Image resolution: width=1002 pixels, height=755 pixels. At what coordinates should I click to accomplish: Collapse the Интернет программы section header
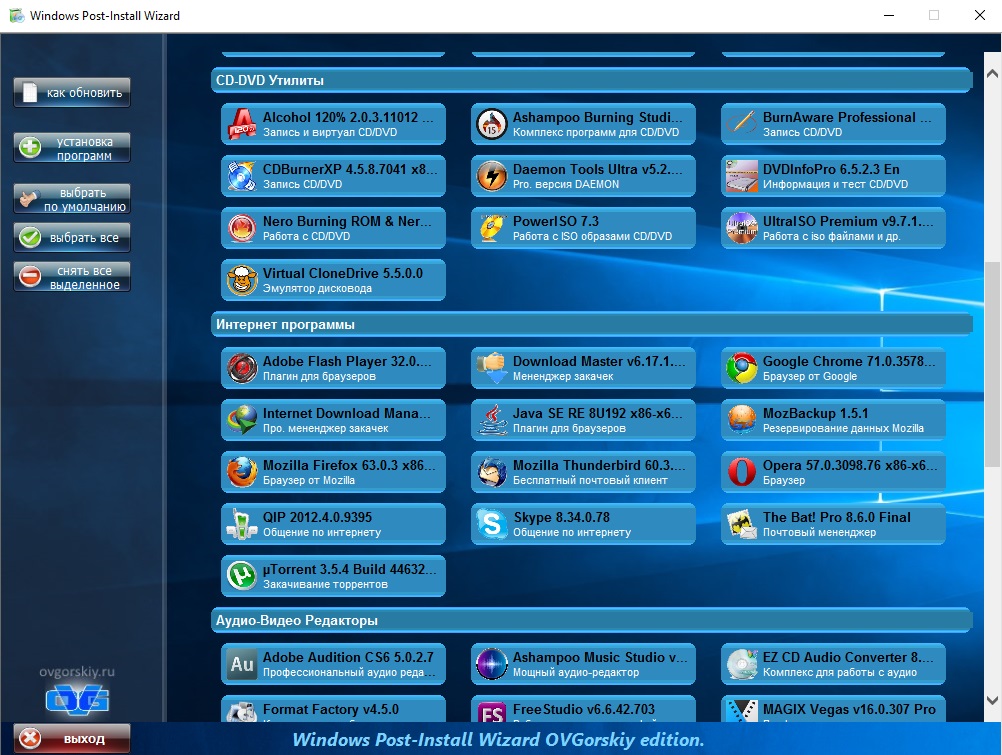click(591, 324)
